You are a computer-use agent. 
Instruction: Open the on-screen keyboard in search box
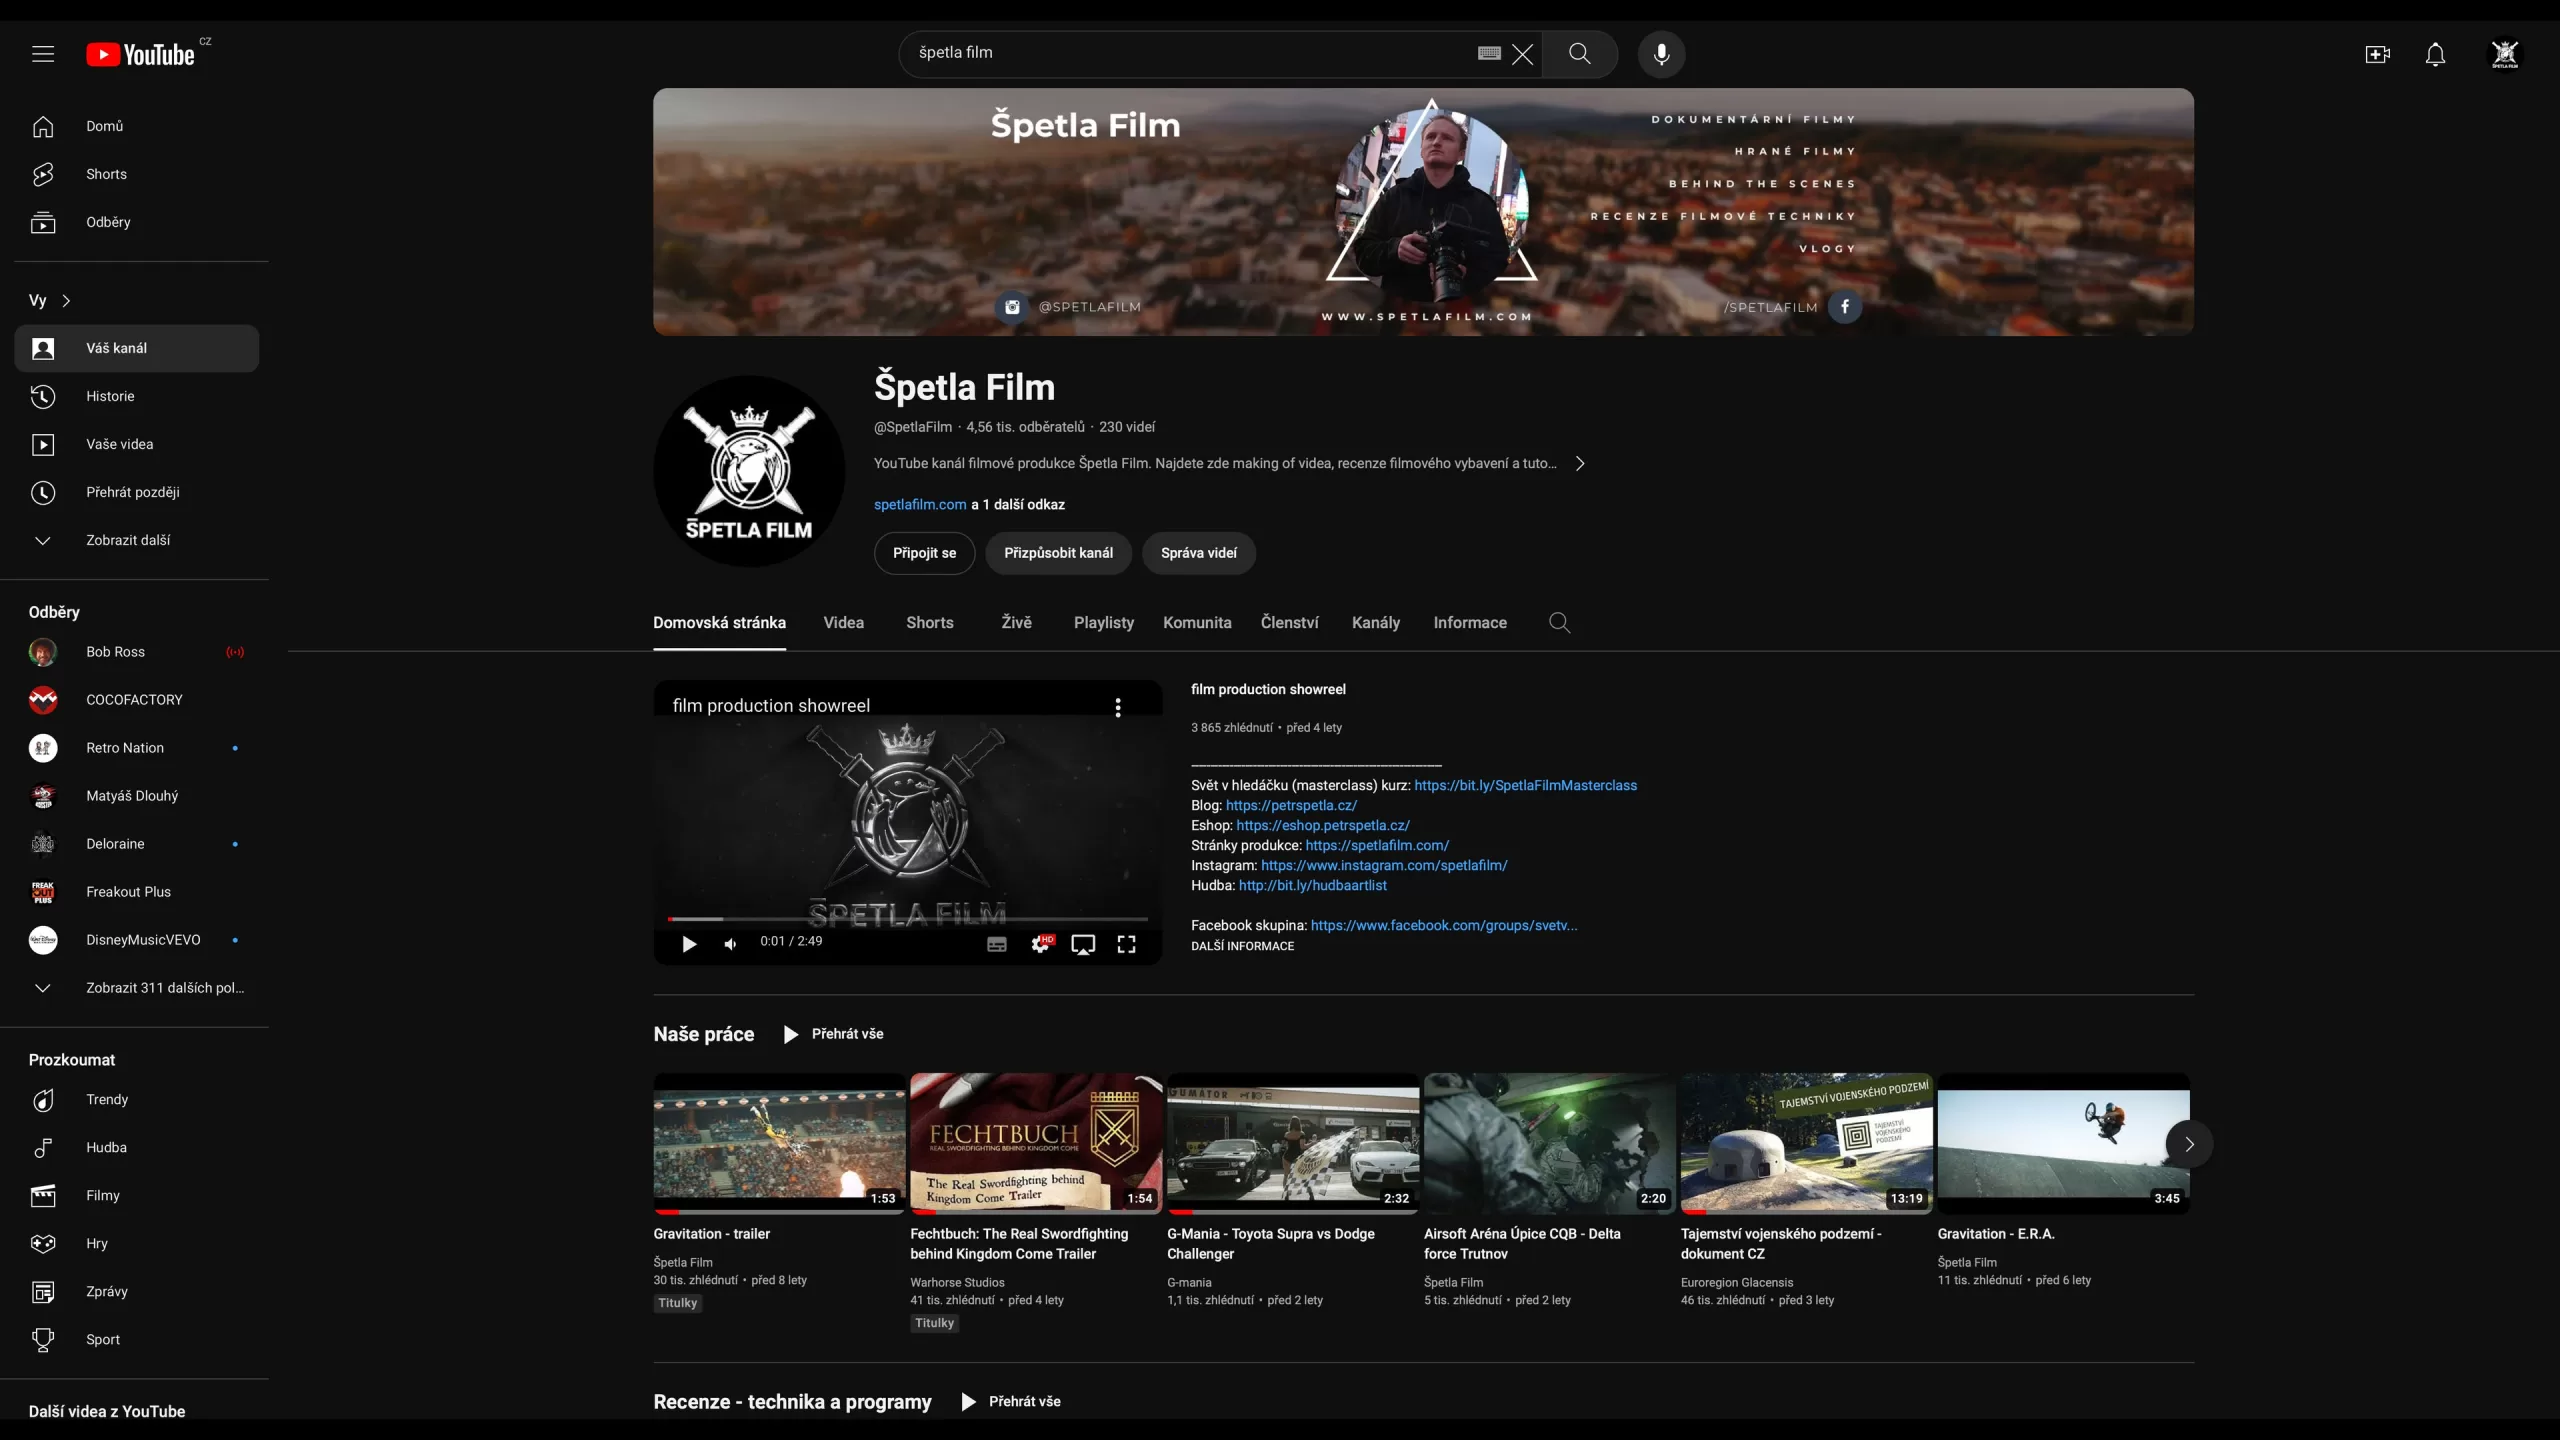click(x=1489, y=53)
